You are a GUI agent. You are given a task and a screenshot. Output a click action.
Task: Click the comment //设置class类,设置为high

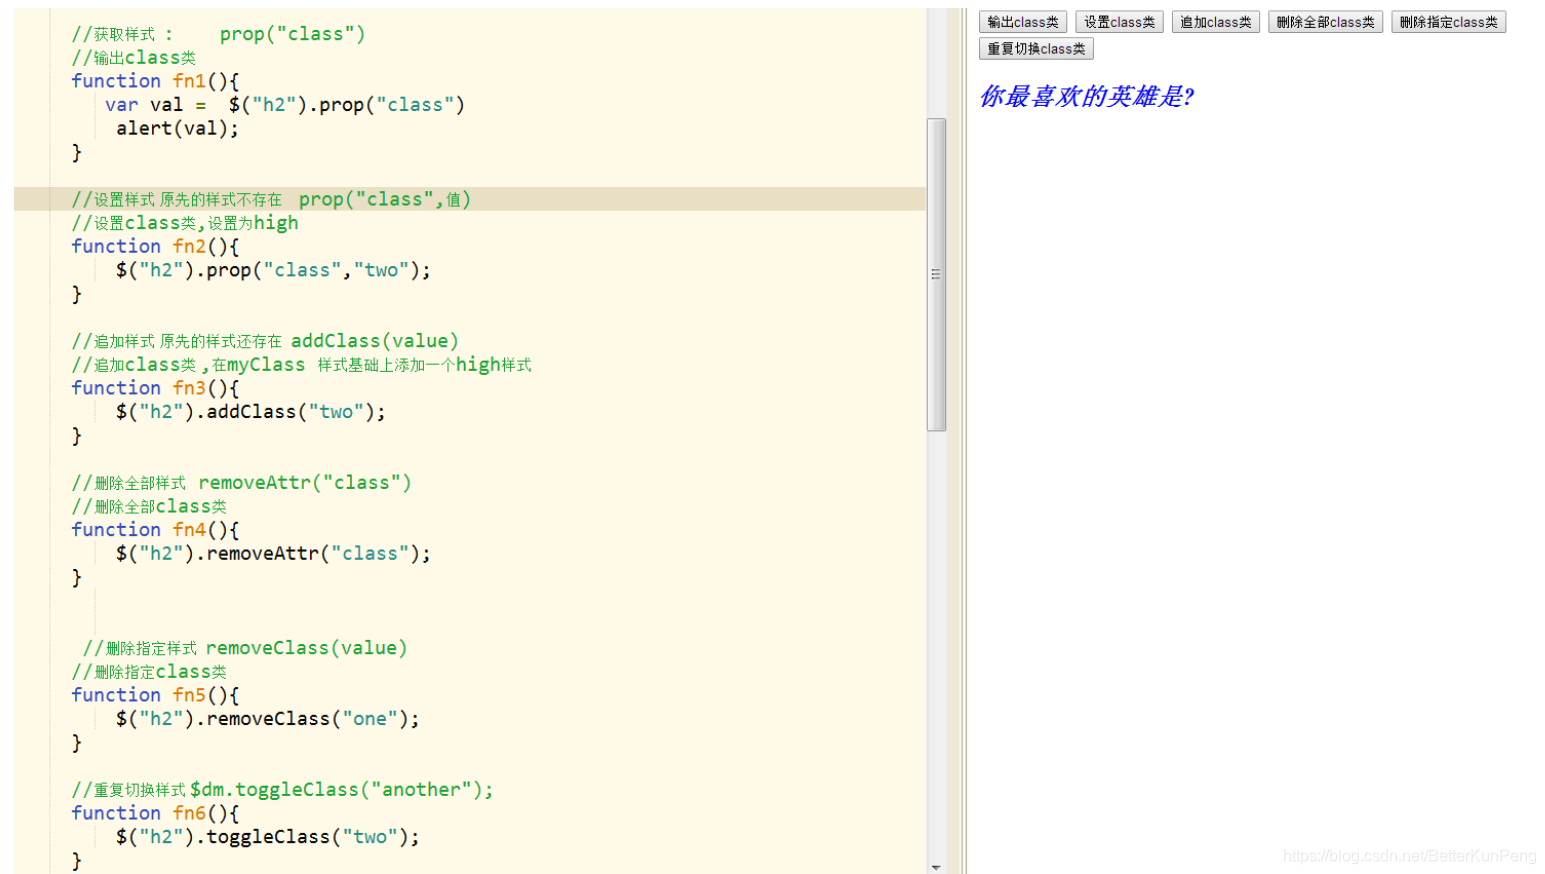[185, 223]
